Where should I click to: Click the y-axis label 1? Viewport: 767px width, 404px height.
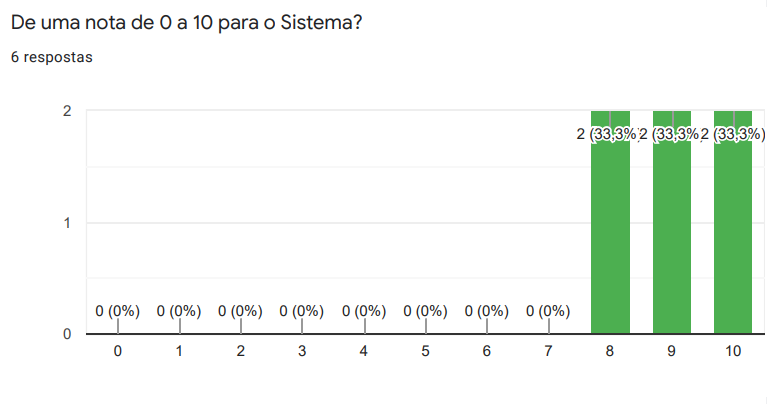(66, 223)
